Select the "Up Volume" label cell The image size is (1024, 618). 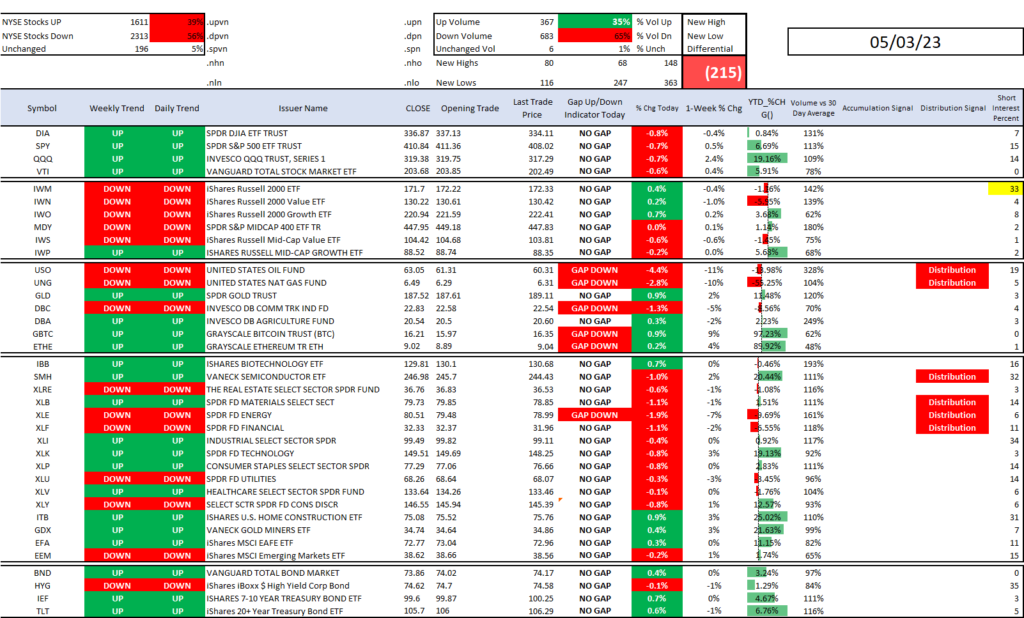(x=458, y=22)
